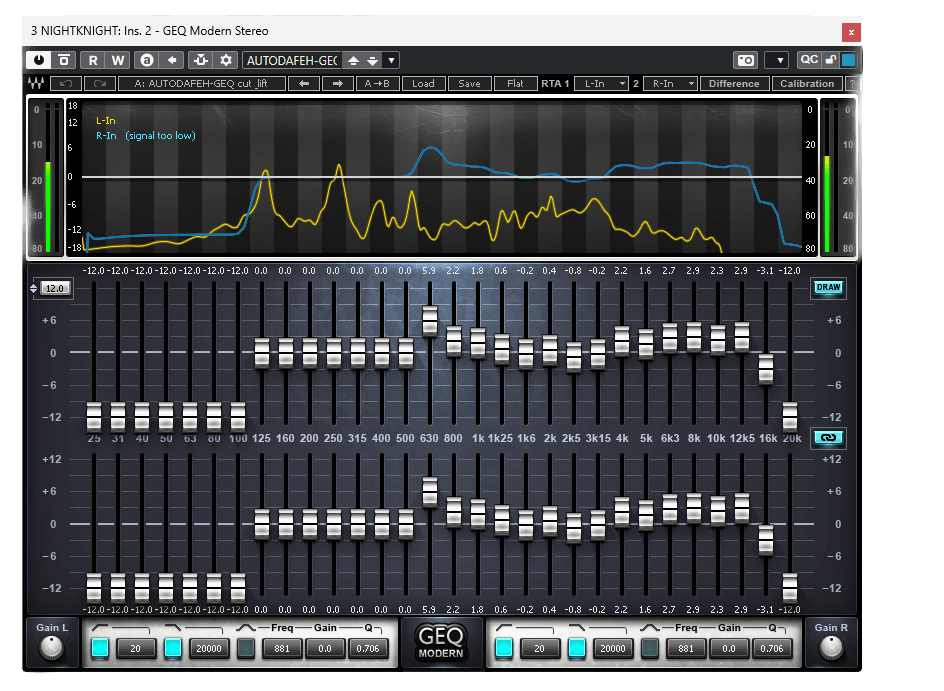Click right channel low-pass frequency field 20000
The width and height of the screenshot is (944, 691).
coord(613,648)
